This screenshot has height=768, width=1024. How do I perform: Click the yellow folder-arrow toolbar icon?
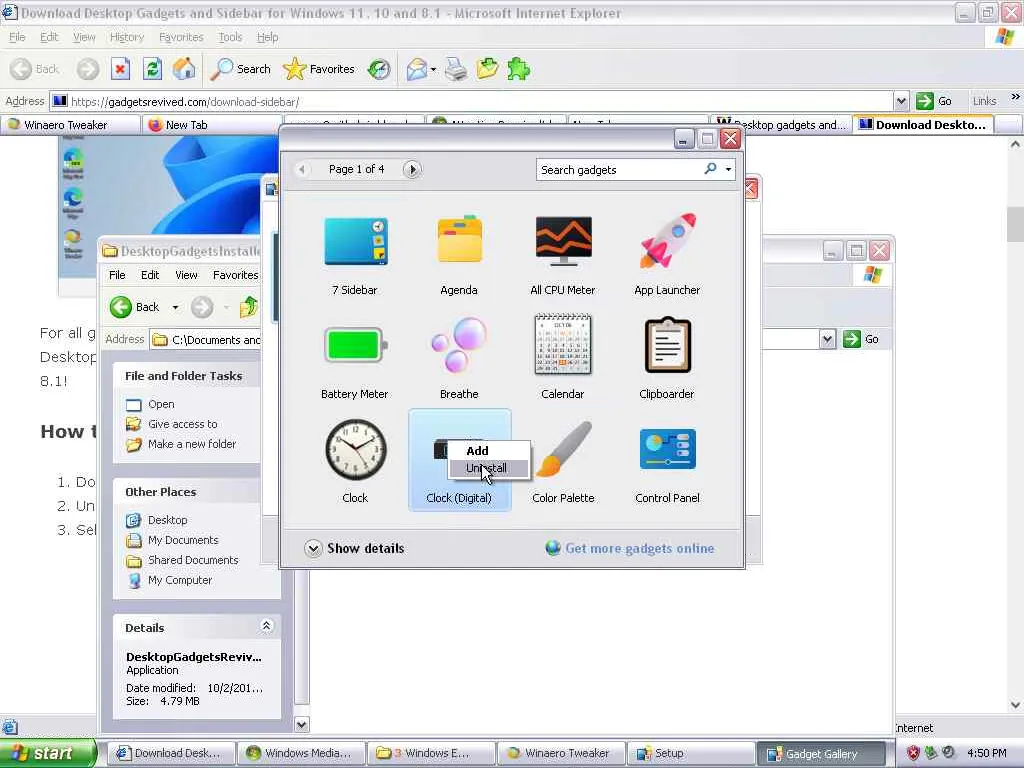tap(487, 69)
